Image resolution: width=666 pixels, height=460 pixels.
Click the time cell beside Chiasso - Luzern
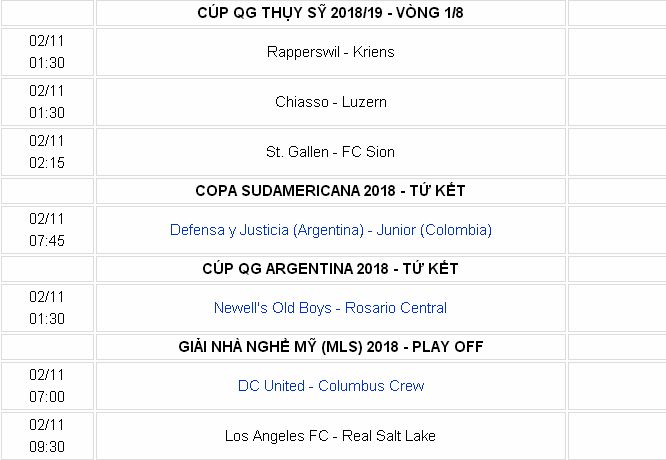47,102
